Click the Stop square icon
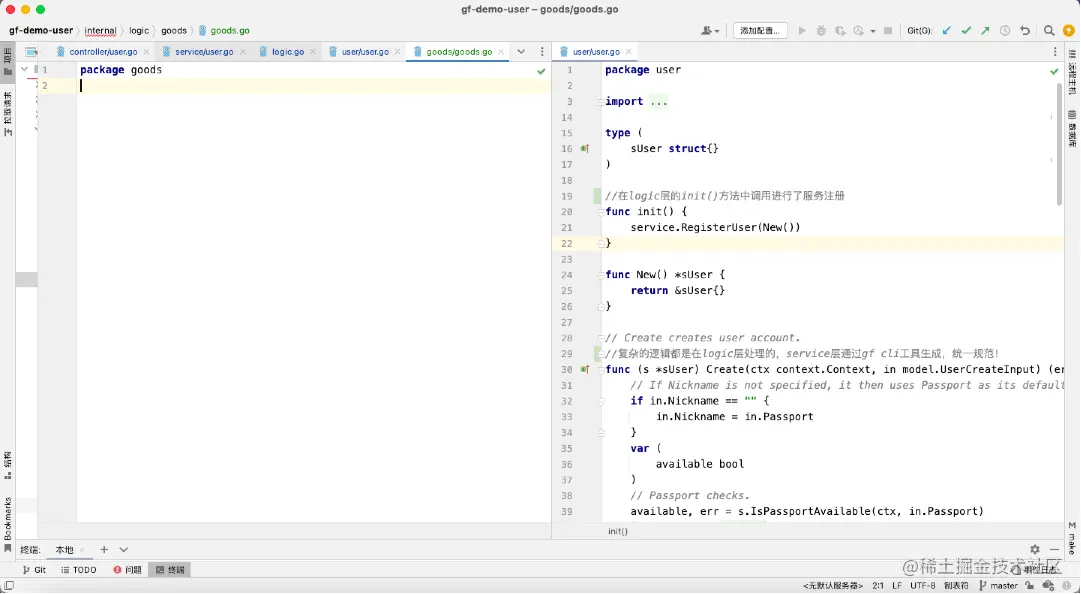1081x595 pixels. click(x=888, y=30)
